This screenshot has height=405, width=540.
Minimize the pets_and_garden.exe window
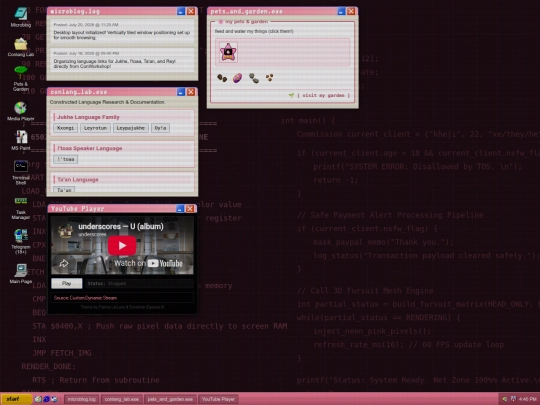pos(341,11)
